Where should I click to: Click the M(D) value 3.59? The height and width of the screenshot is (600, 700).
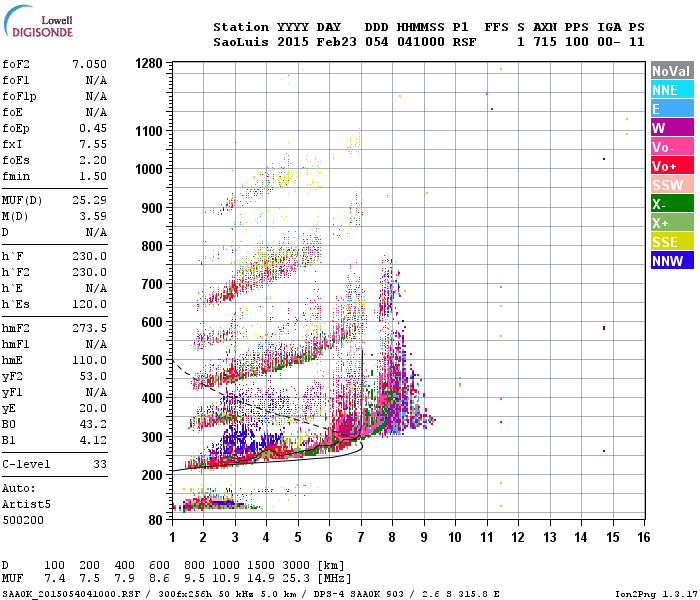tap(93, 216)
